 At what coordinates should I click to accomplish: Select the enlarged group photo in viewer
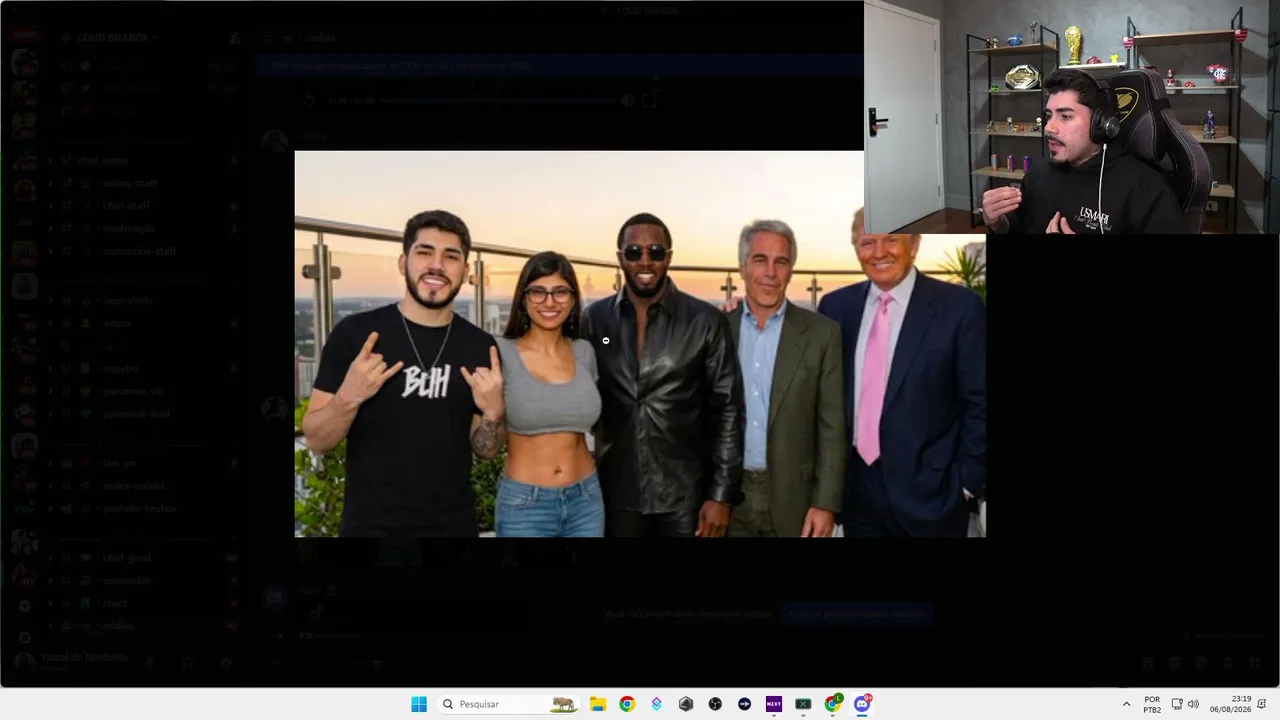[x=640, y=344]
